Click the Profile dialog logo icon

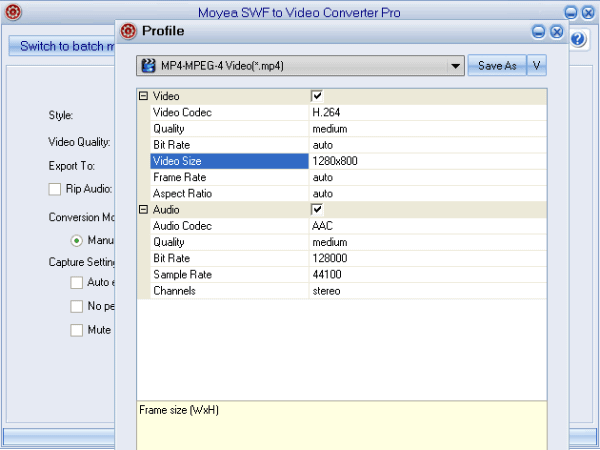[x=128, y=31]
